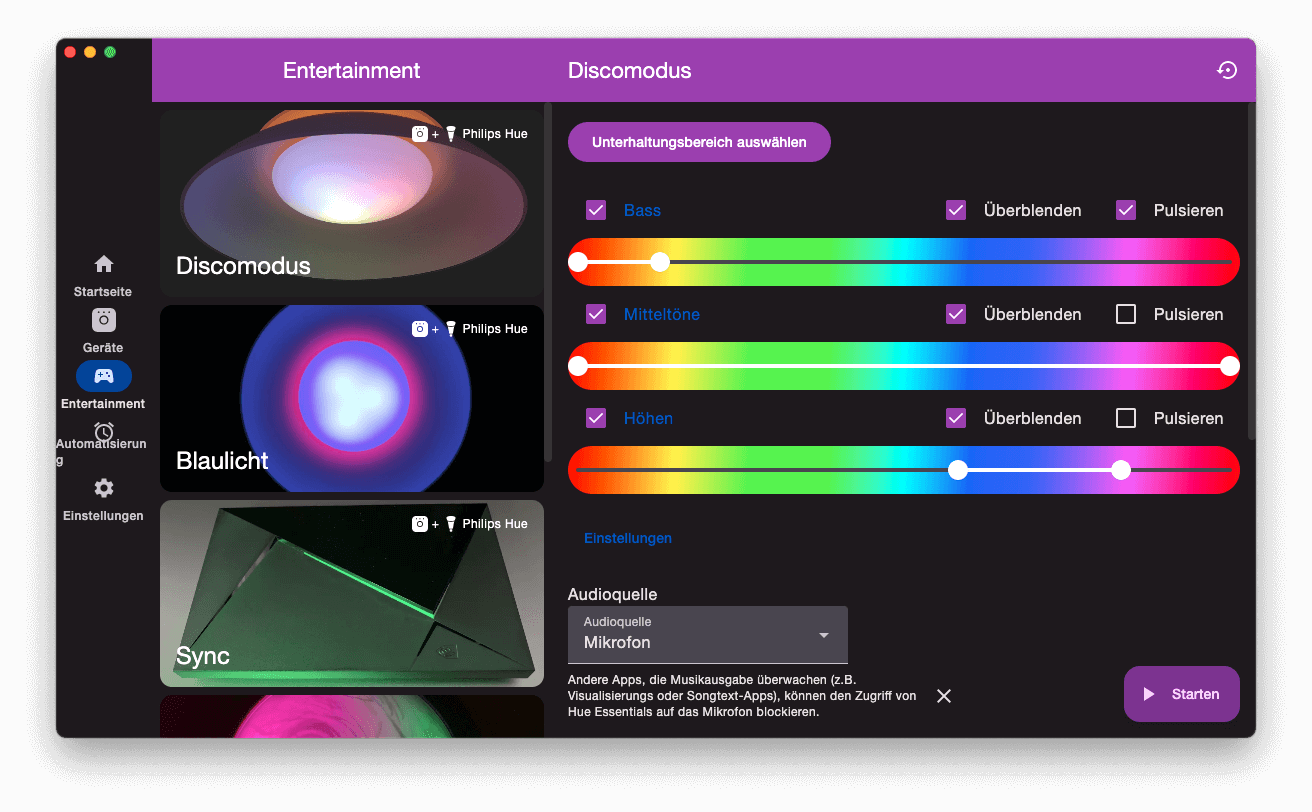1312x812 pixels.
Task: Select the Entertainment gamepad icon
Action: [104, 376]
